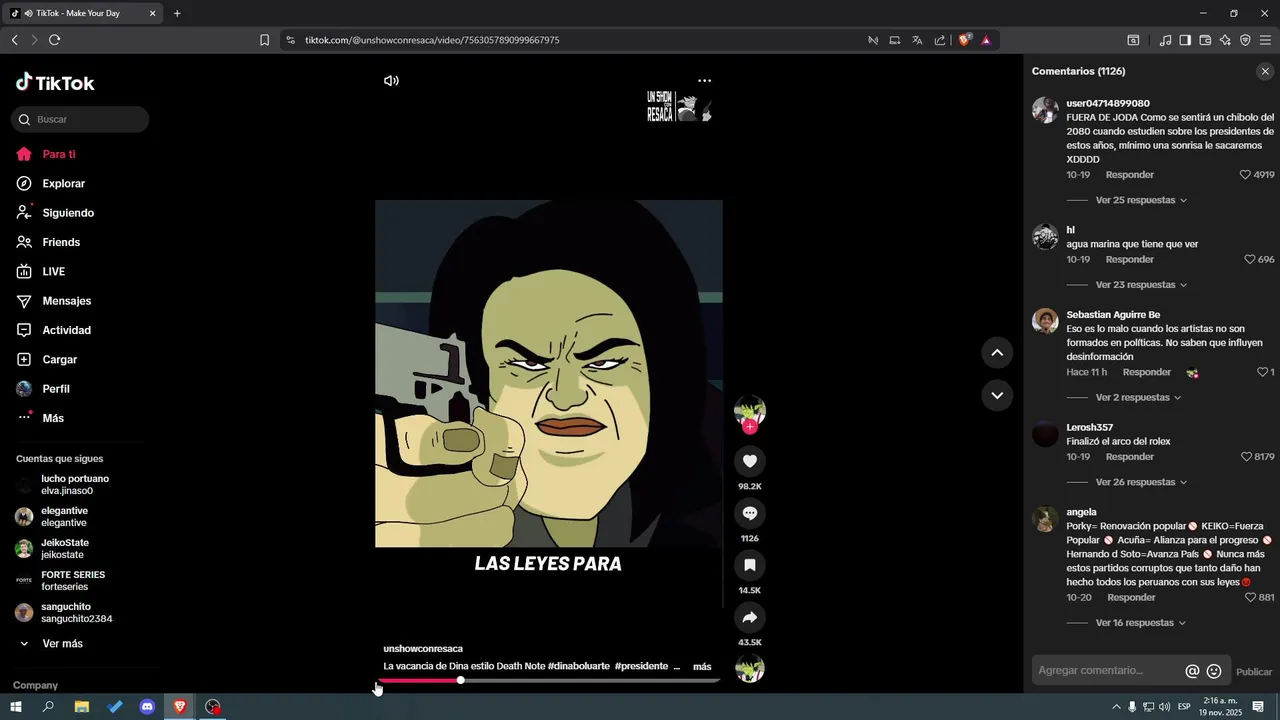Mute the video with the speaker icon

(x=391, y=81)
